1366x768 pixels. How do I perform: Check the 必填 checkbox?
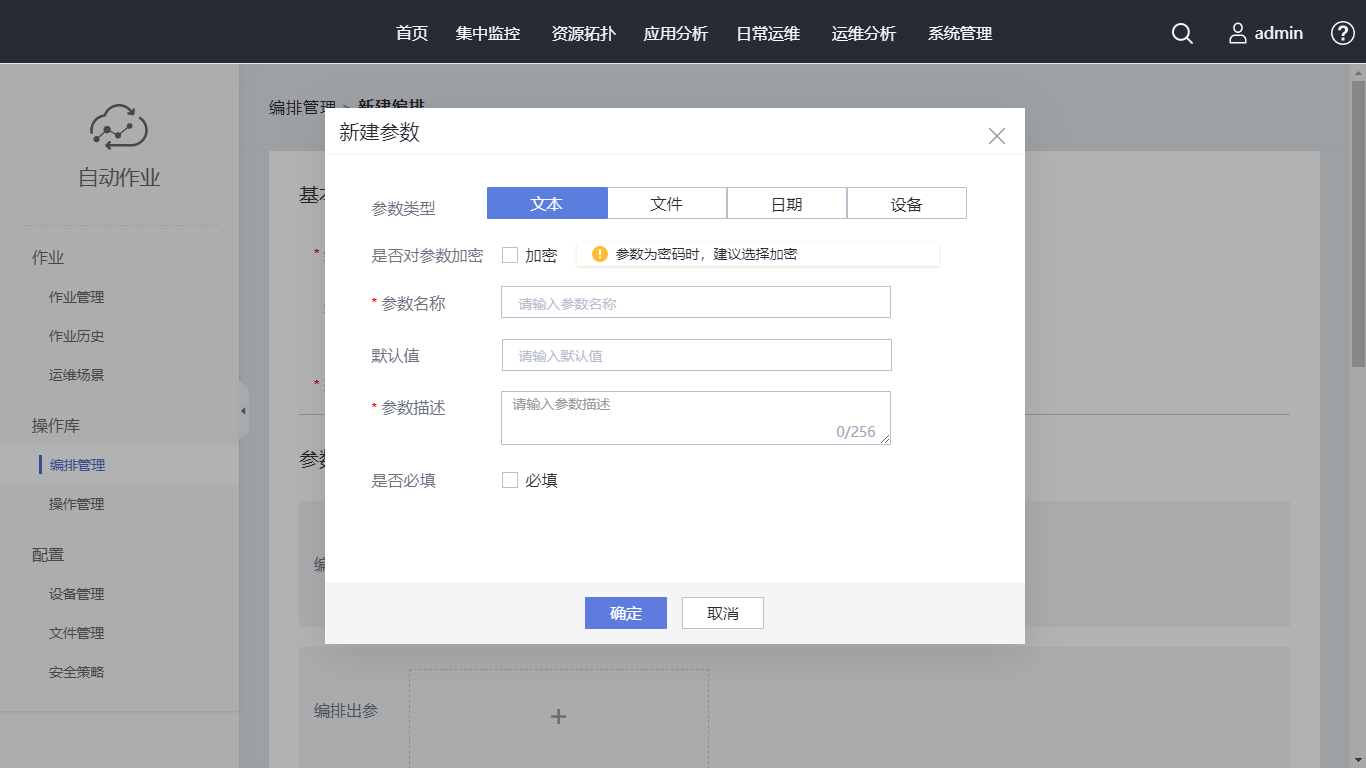click(510, 480)
